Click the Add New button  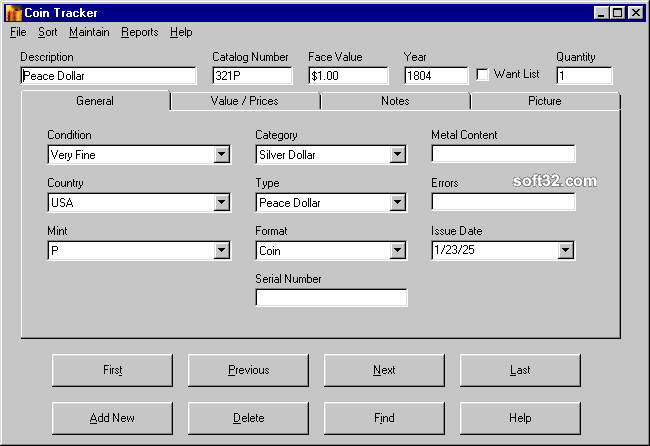(x=112, y=418)
